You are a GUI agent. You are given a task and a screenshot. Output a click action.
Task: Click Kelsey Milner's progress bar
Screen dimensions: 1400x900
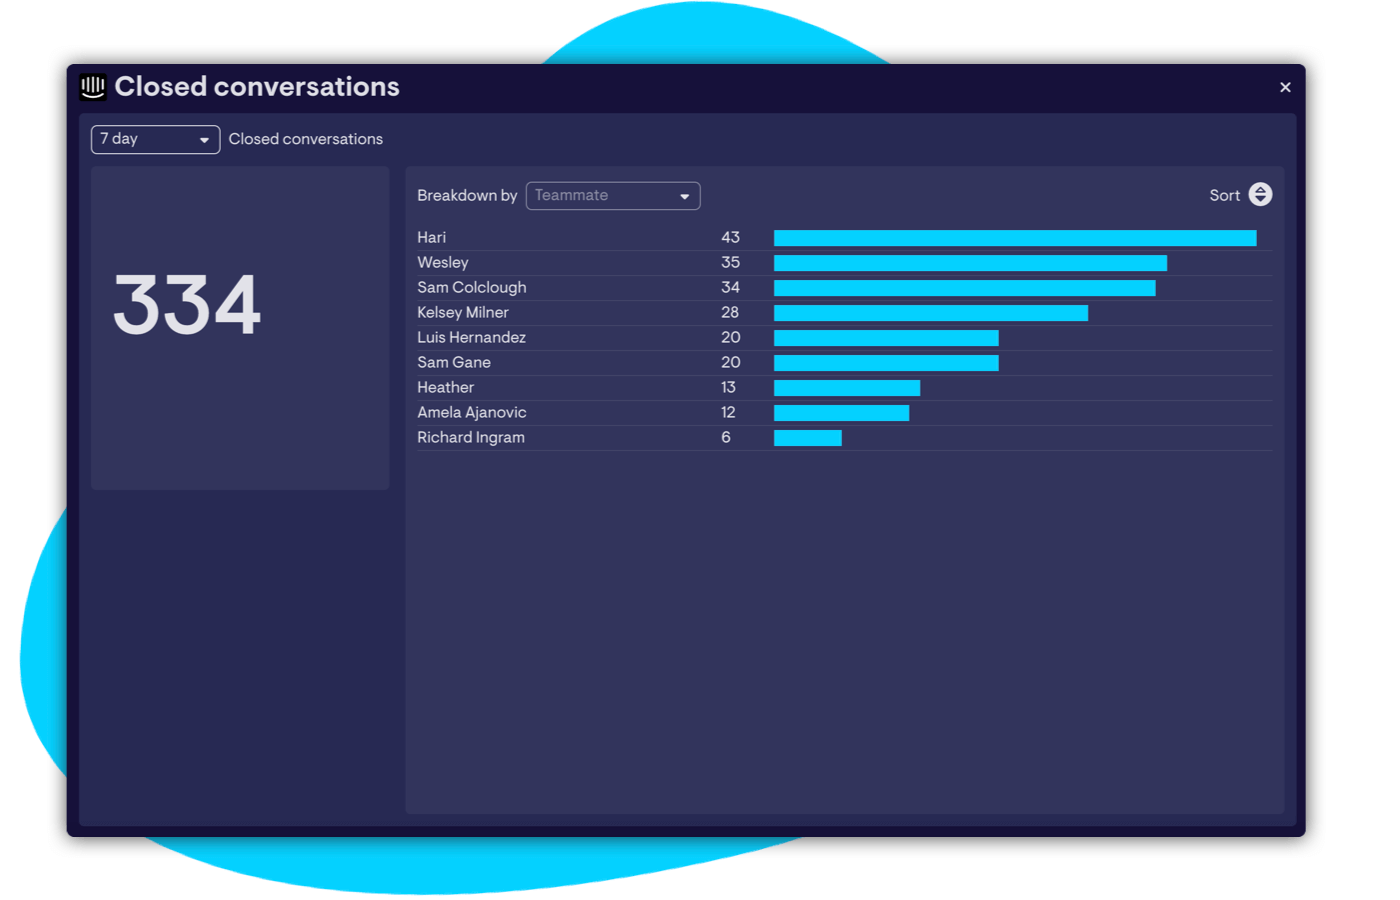(930, 312)
